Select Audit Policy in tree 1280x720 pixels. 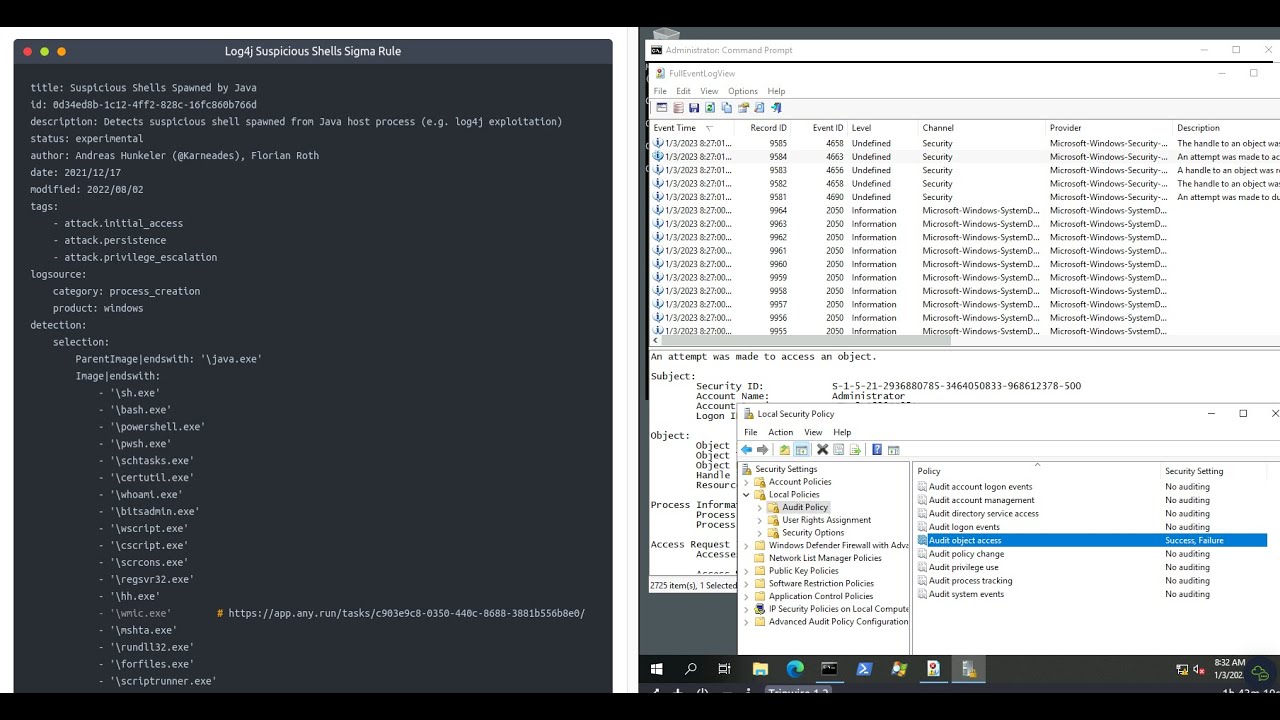pos(805,507)
